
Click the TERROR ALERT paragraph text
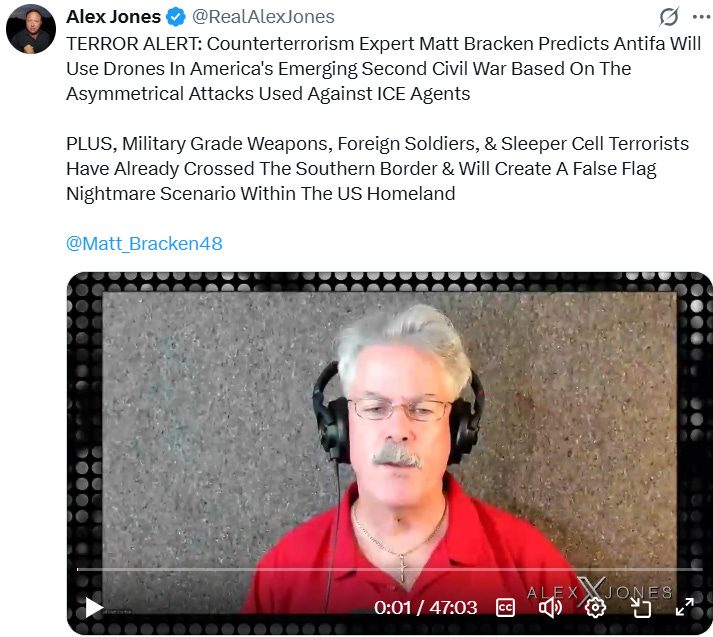tap(383, 69)
